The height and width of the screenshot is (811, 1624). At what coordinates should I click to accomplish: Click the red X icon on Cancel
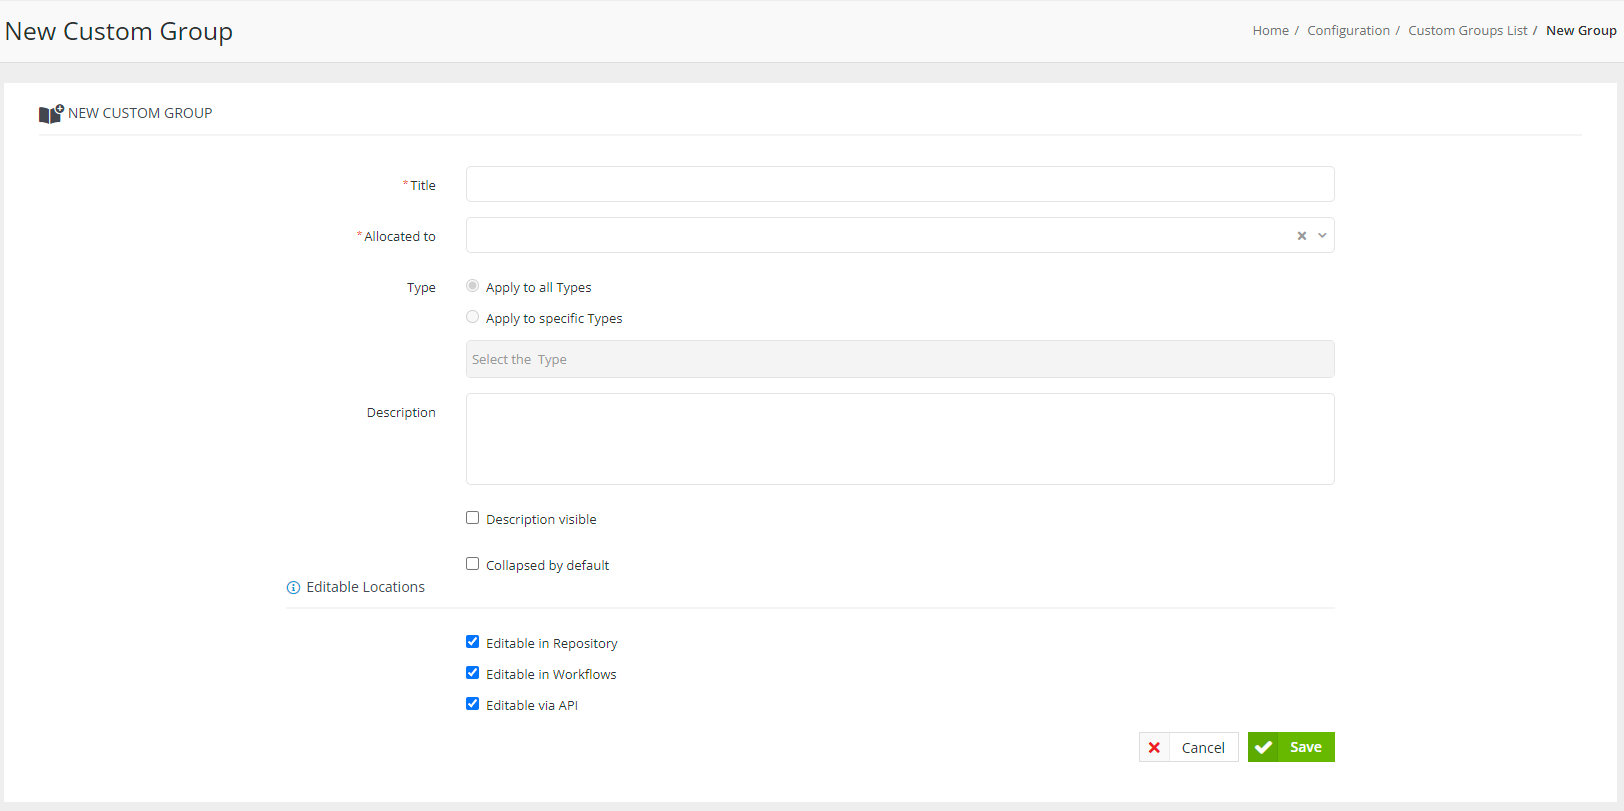tap(1154, 747)
